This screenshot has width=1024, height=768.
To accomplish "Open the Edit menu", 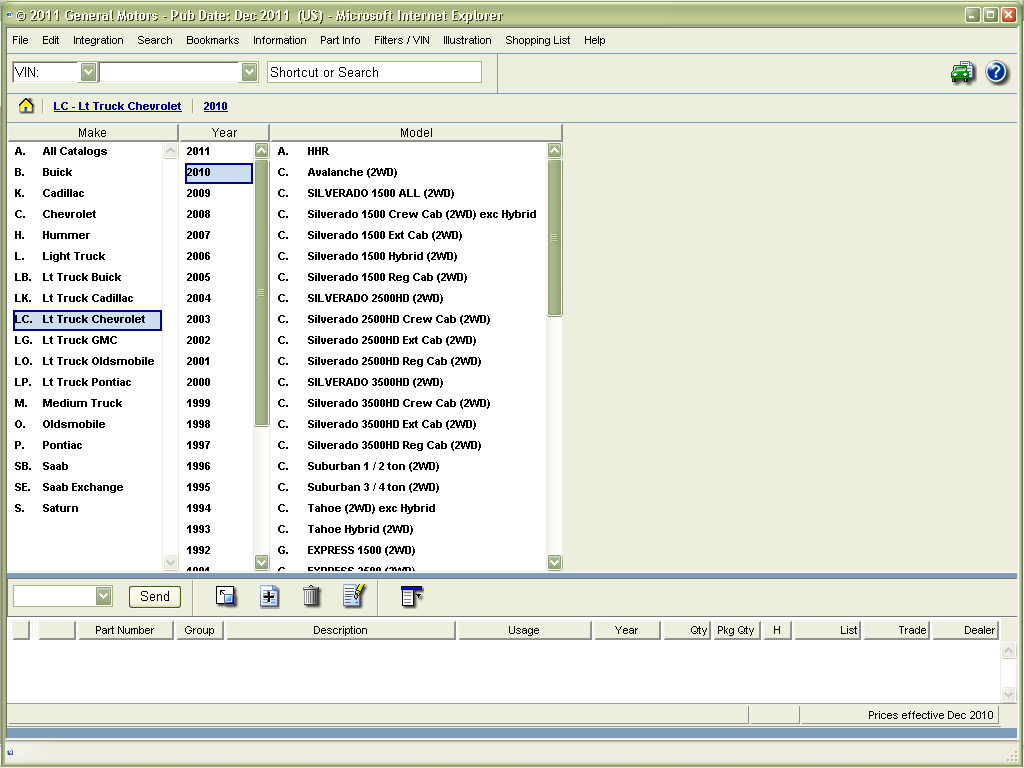I will (50, 40).
